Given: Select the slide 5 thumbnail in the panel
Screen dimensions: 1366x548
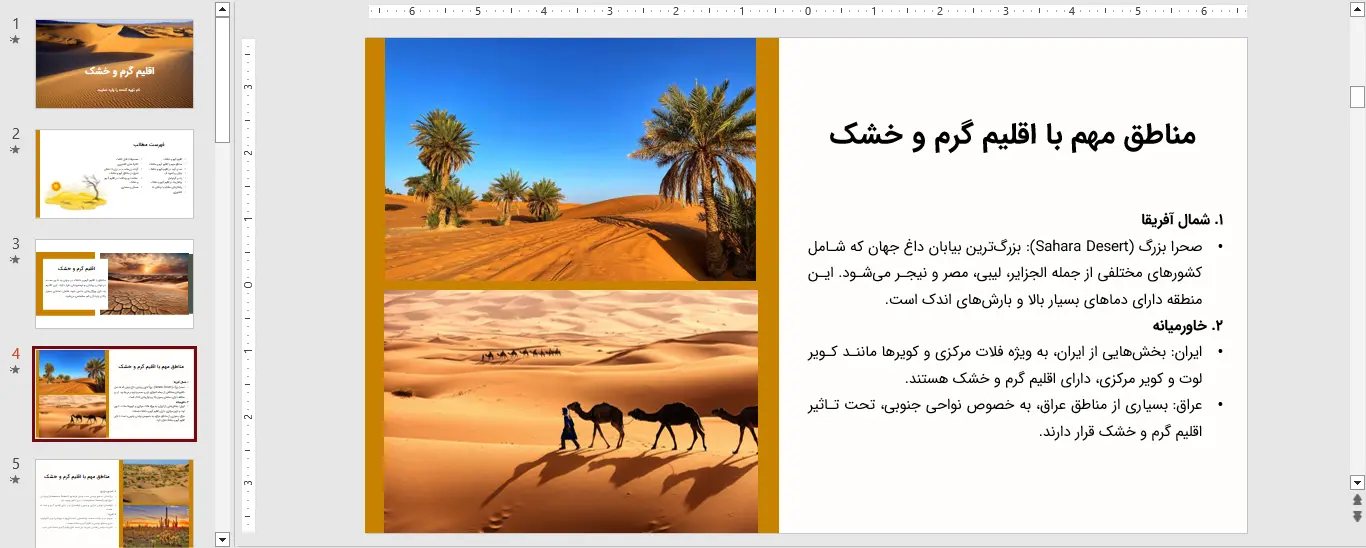Looking at the screenshot, I should tap(114, 503).
